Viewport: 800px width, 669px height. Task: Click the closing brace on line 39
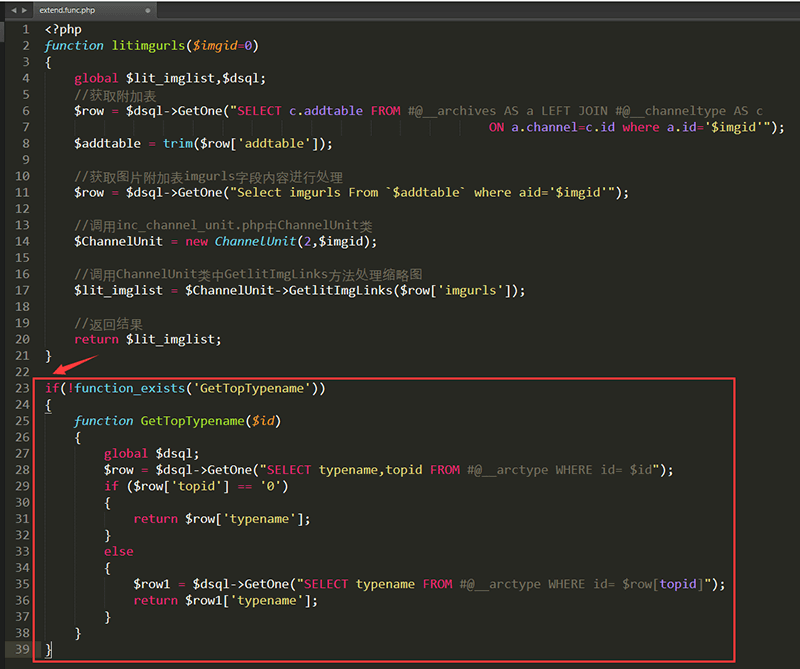[47, 649]
